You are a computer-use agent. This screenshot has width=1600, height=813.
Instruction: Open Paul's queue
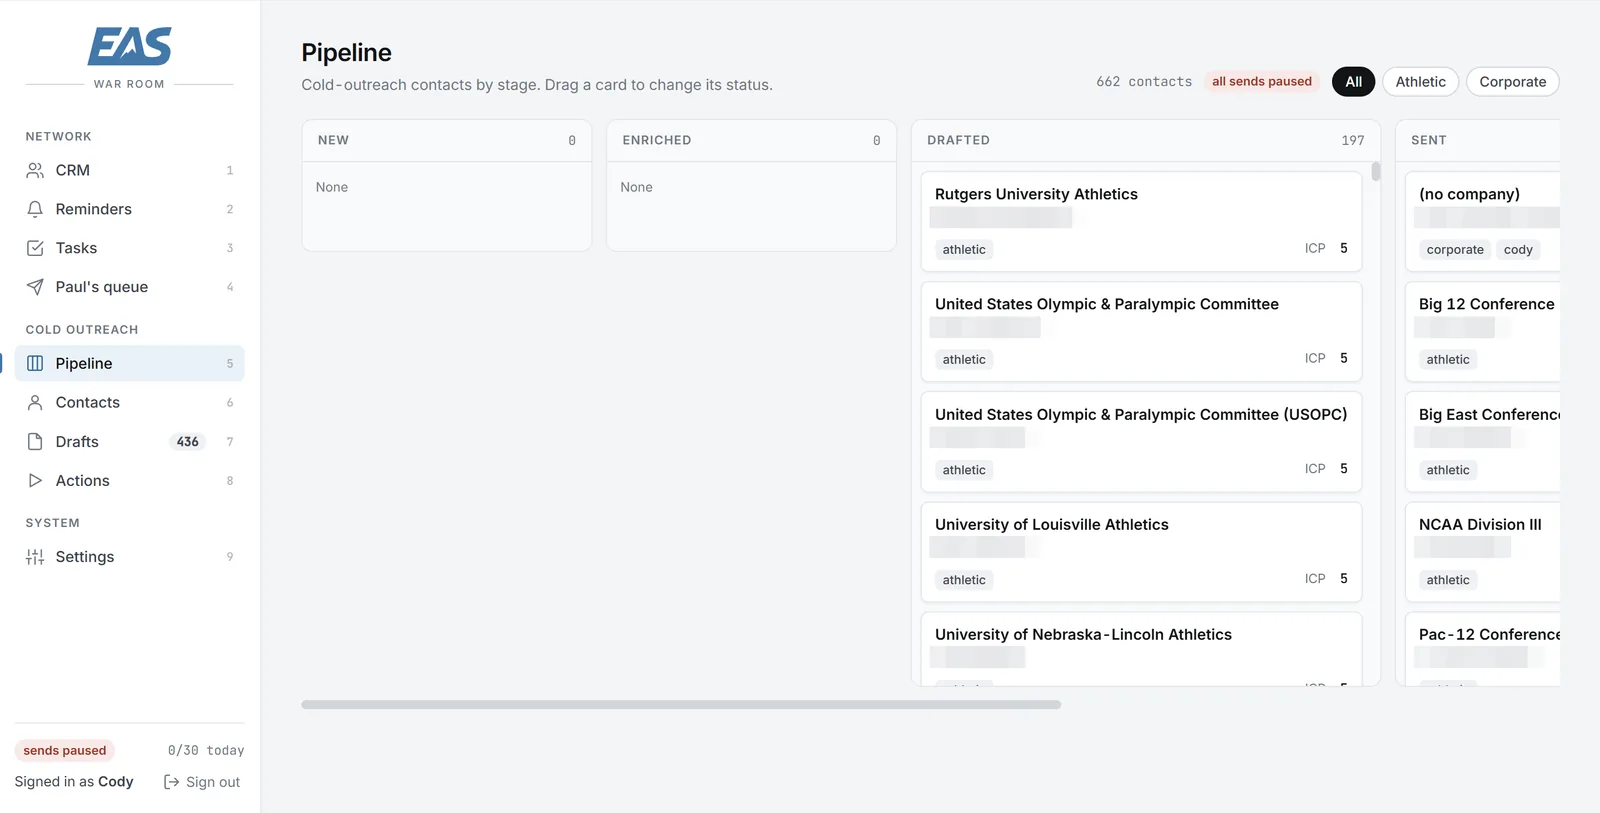(129, 287)
